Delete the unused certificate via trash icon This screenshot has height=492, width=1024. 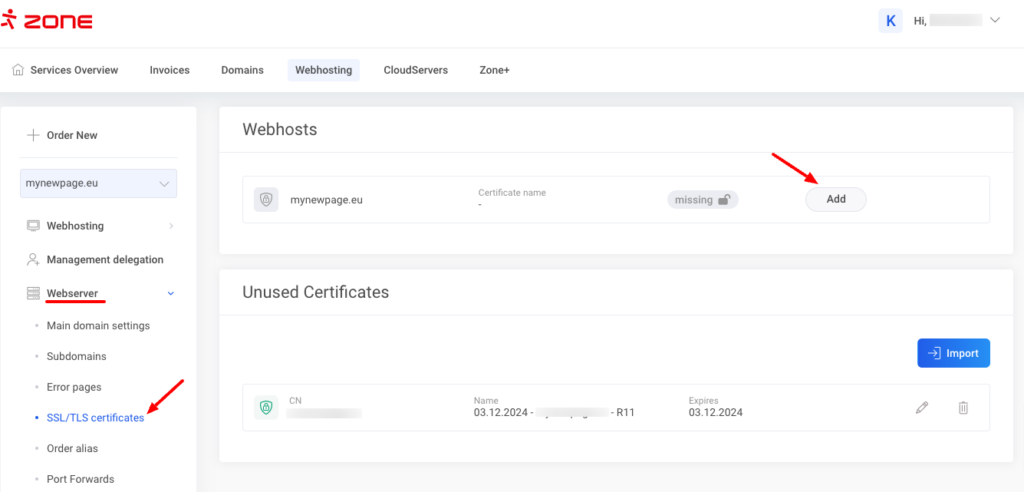pyautogui.click(x=963, y=408)
